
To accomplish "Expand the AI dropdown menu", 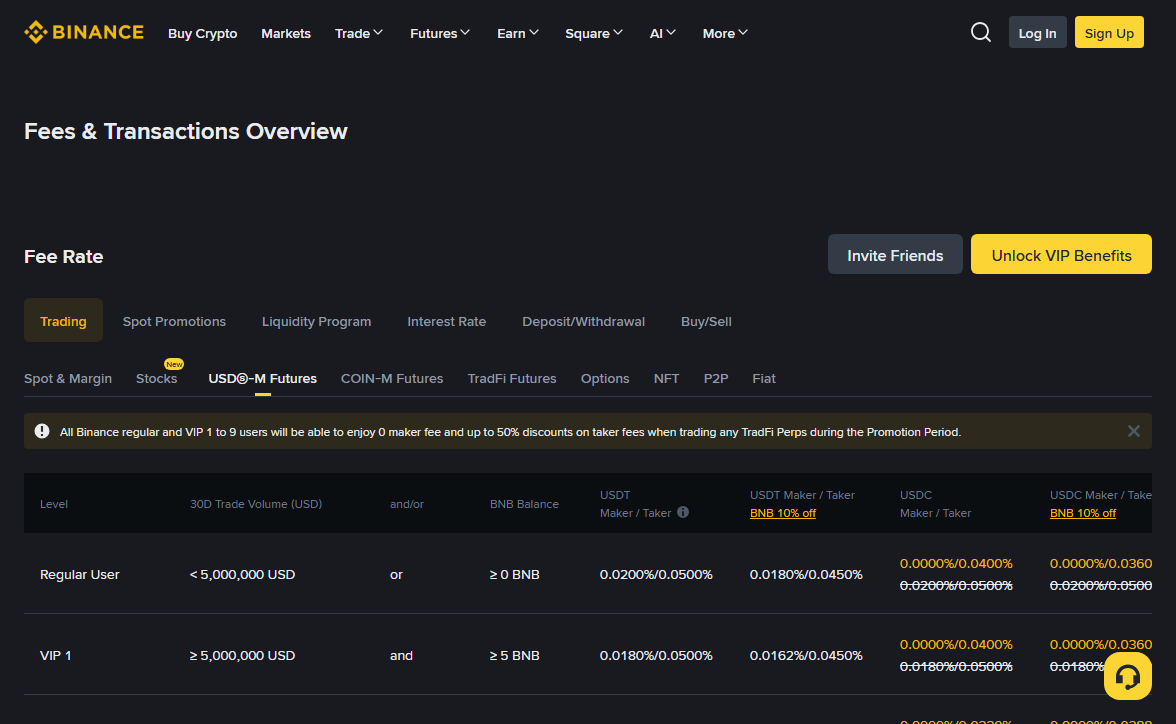I will [x=662, y=33].
